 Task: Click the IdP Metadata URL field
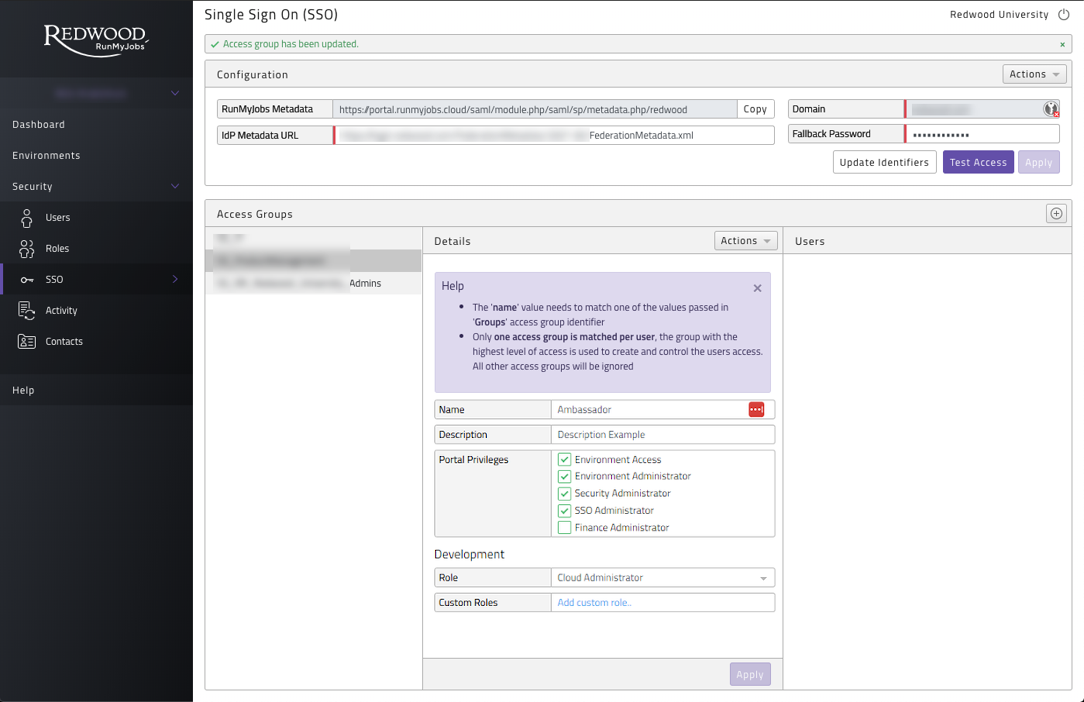coord(554,136)
